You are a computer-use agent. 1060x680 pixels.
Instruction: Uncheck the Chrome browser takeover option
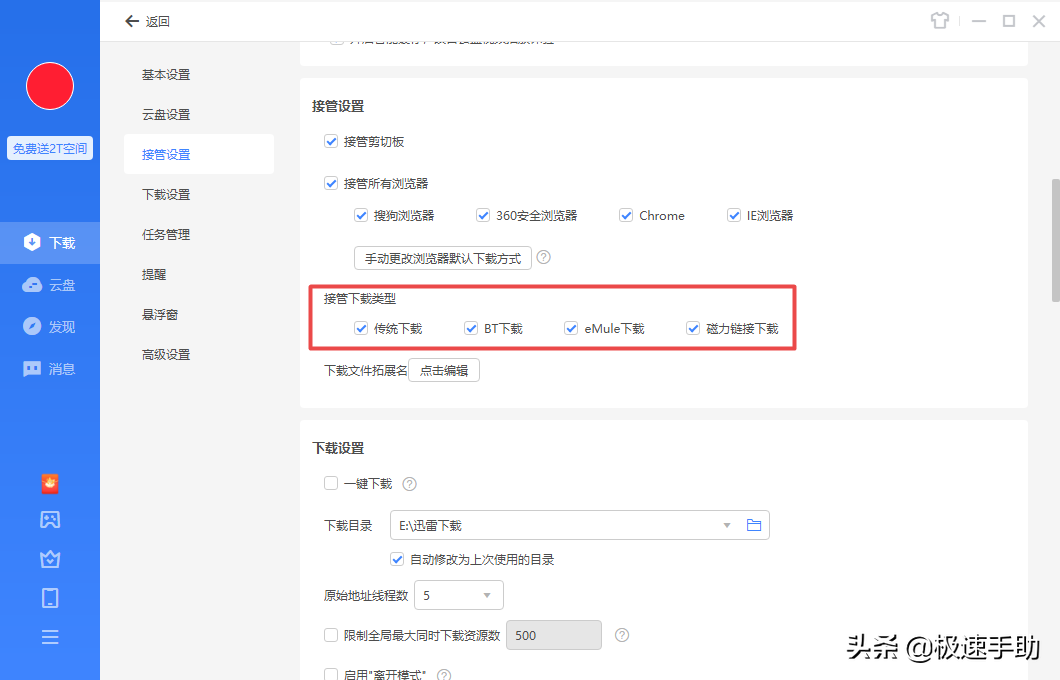pyautogui.click(x=626, y=215)
